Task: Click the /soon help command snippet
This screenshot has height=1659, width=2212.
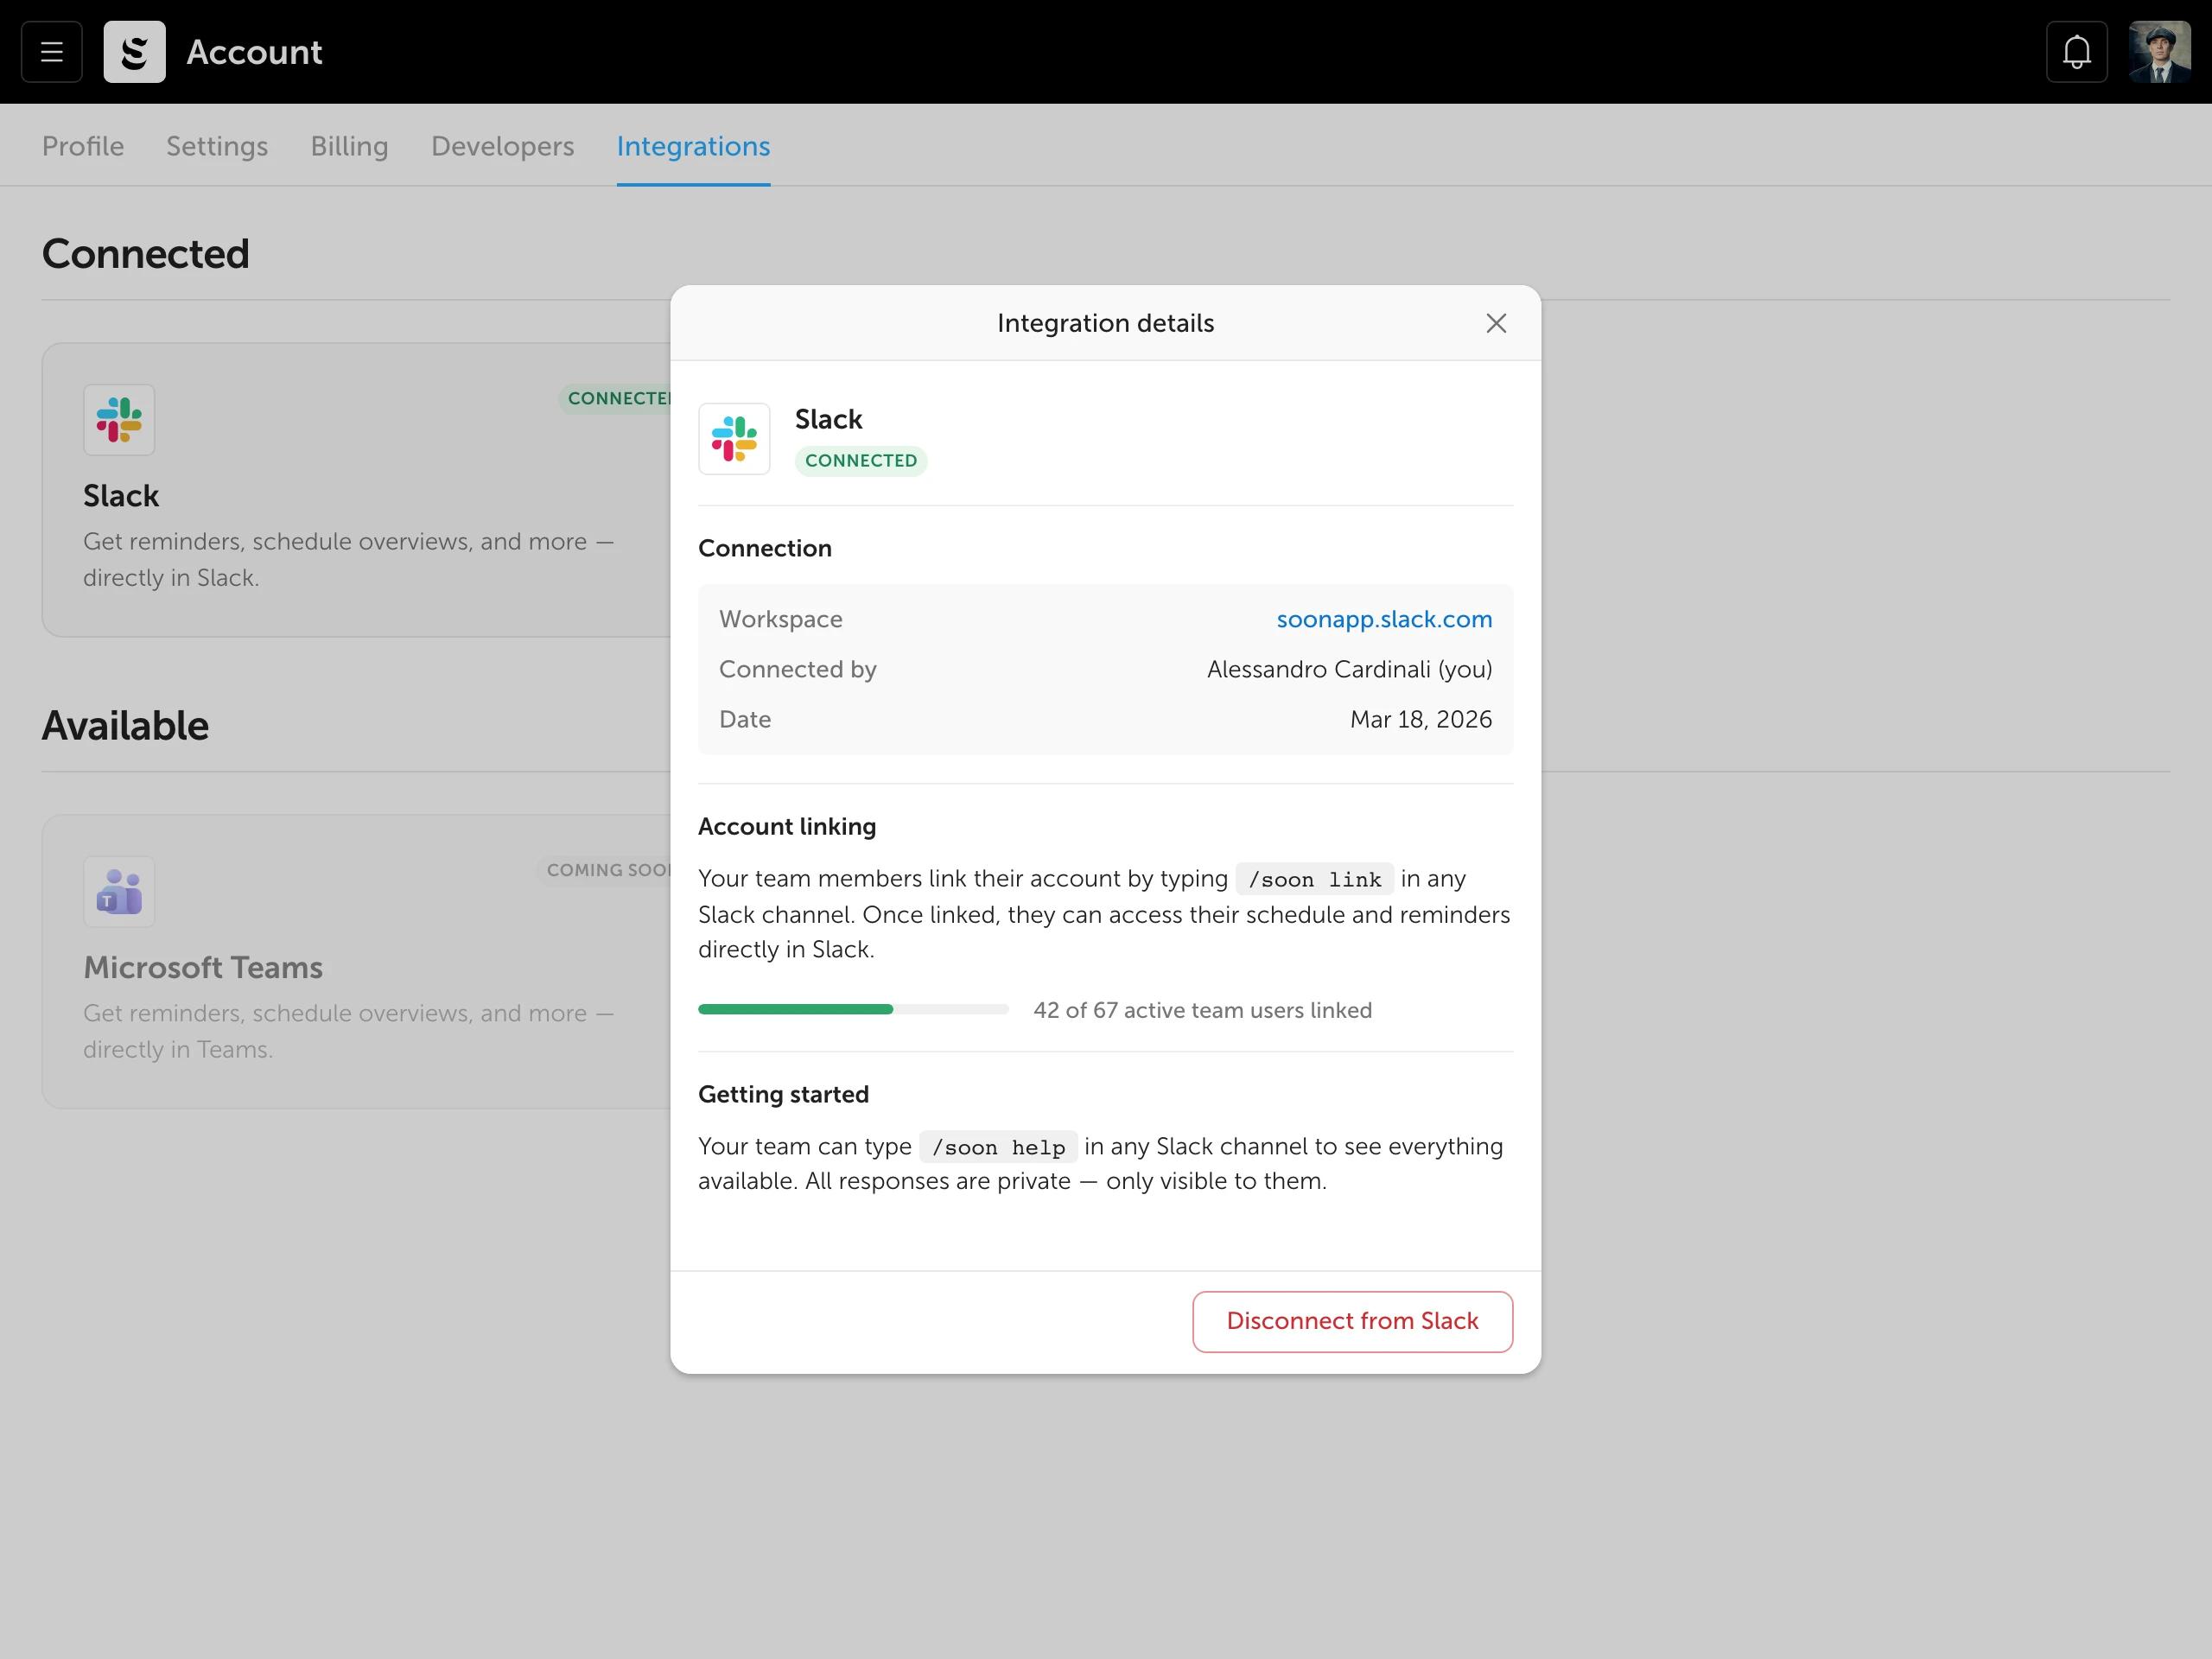Action: 997,1147
